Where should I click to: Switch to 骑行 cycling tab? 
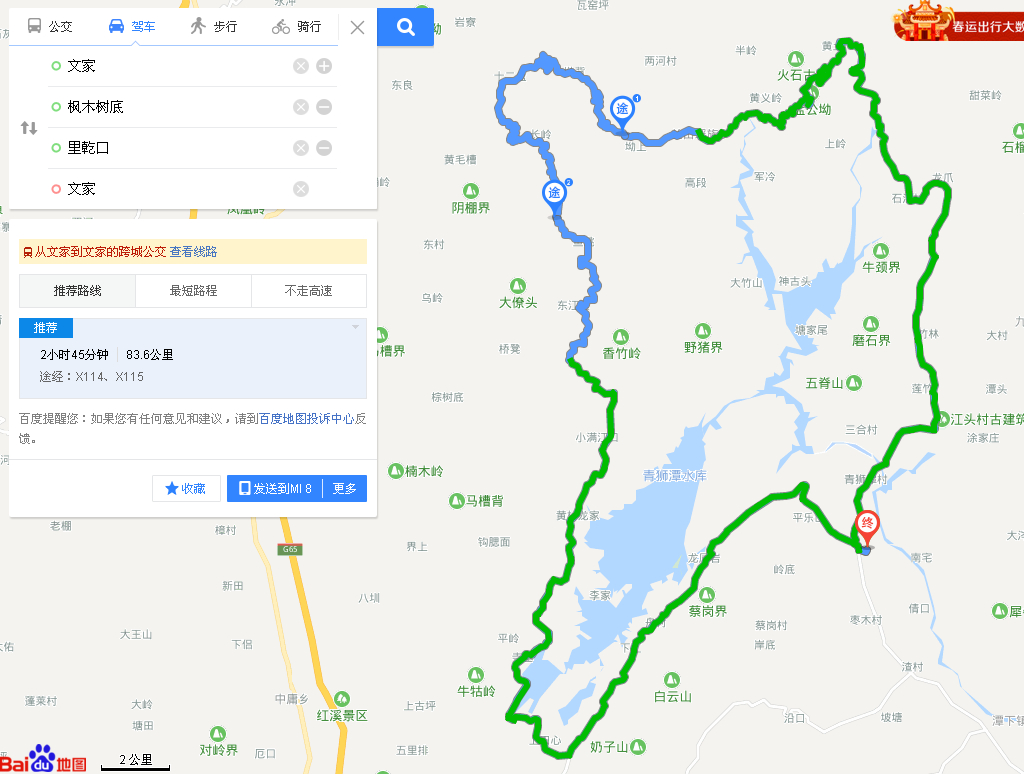tap(296, 26)
